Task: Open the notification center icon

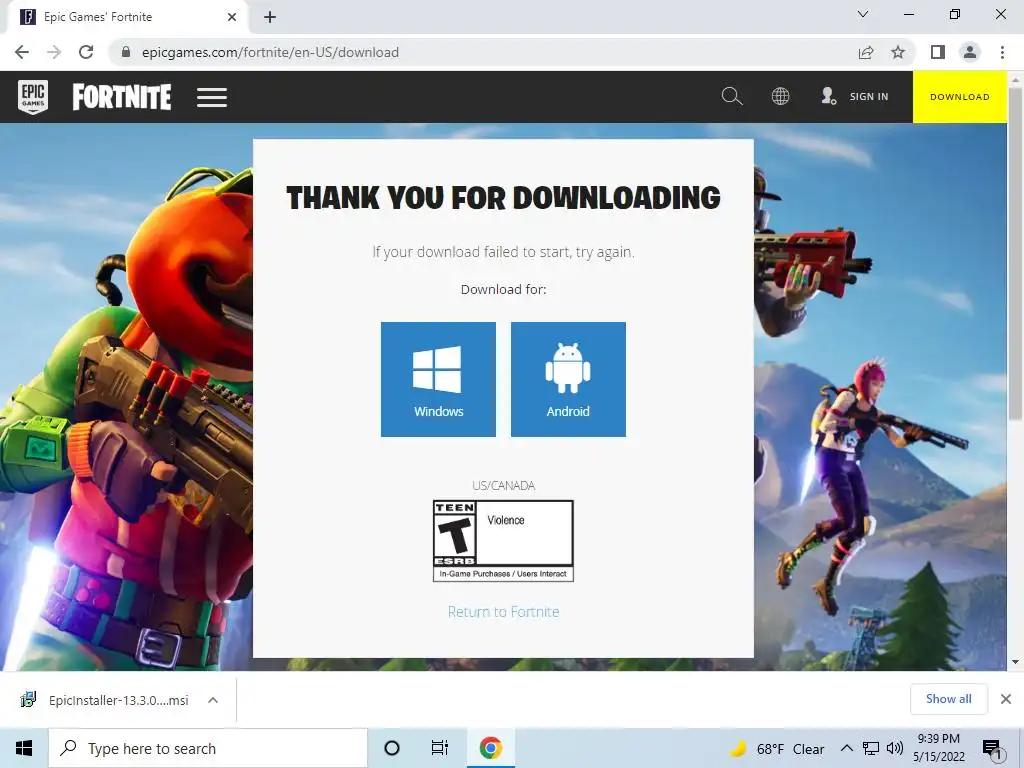Action: (993, 748)
